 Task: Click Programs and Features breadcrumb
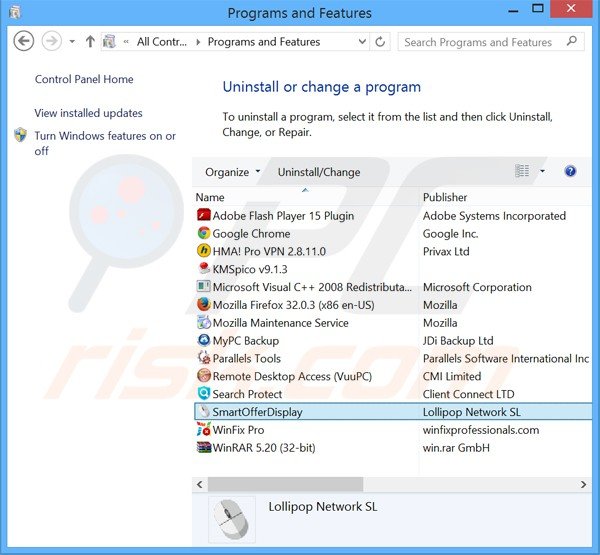click(264, 41)
